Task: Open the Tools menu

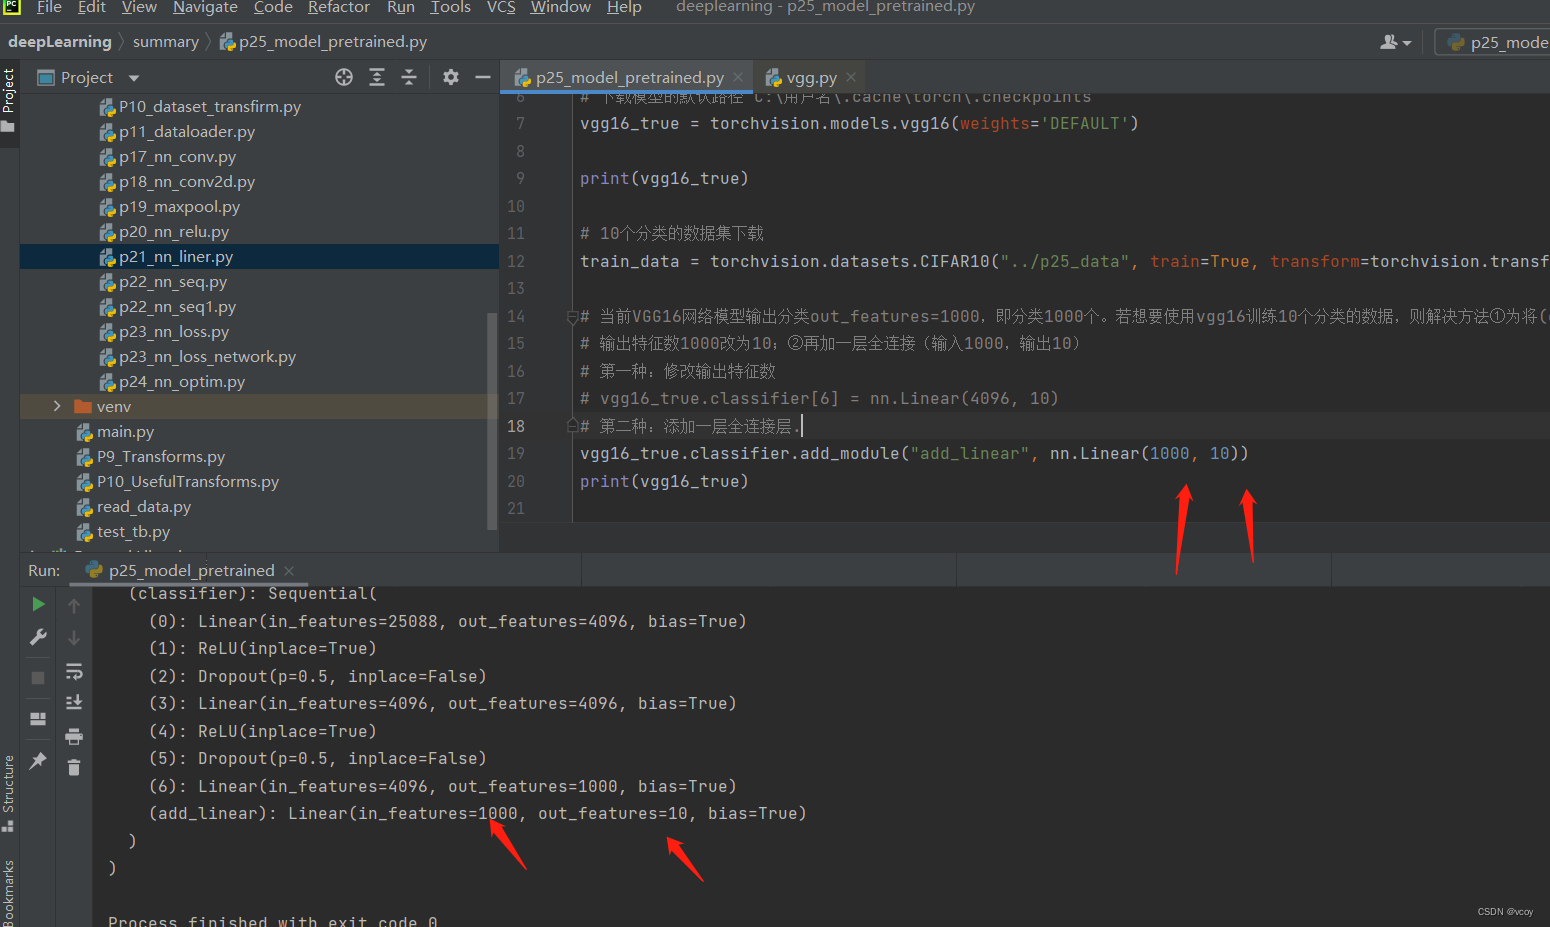Action: (x=450, y=7)
